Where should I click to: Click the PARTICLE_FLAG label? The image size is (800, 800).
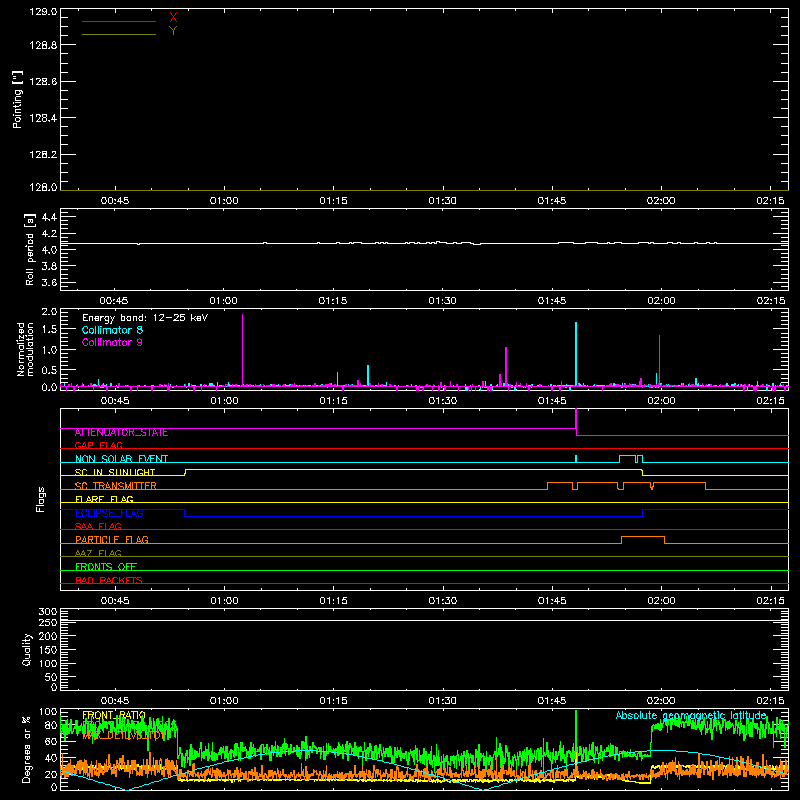click(x=112, y=540)
